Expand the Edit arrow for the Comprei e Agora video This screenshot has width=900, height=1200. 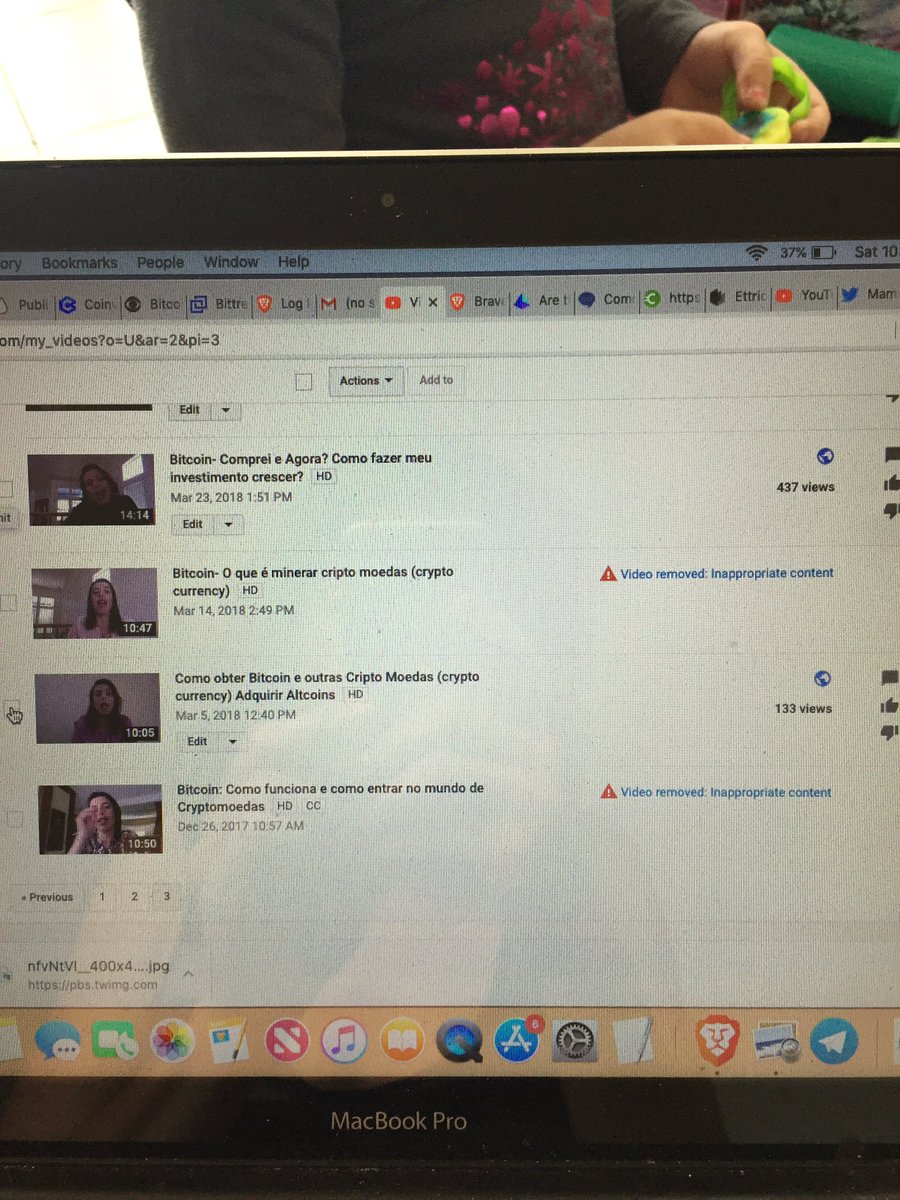(x=229, y=524)
